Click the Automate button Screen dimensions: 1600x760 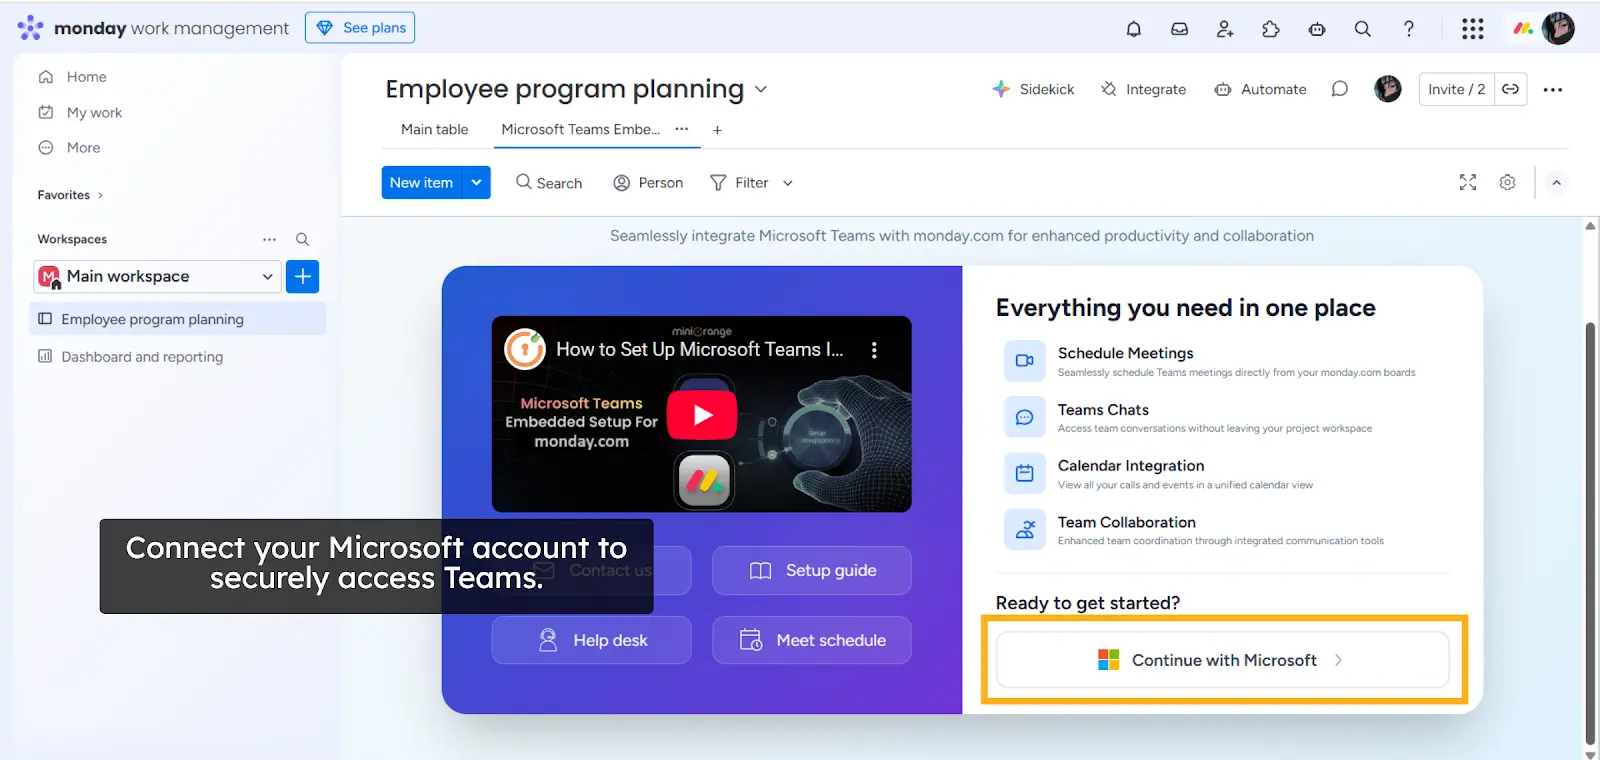(1260, 89)
